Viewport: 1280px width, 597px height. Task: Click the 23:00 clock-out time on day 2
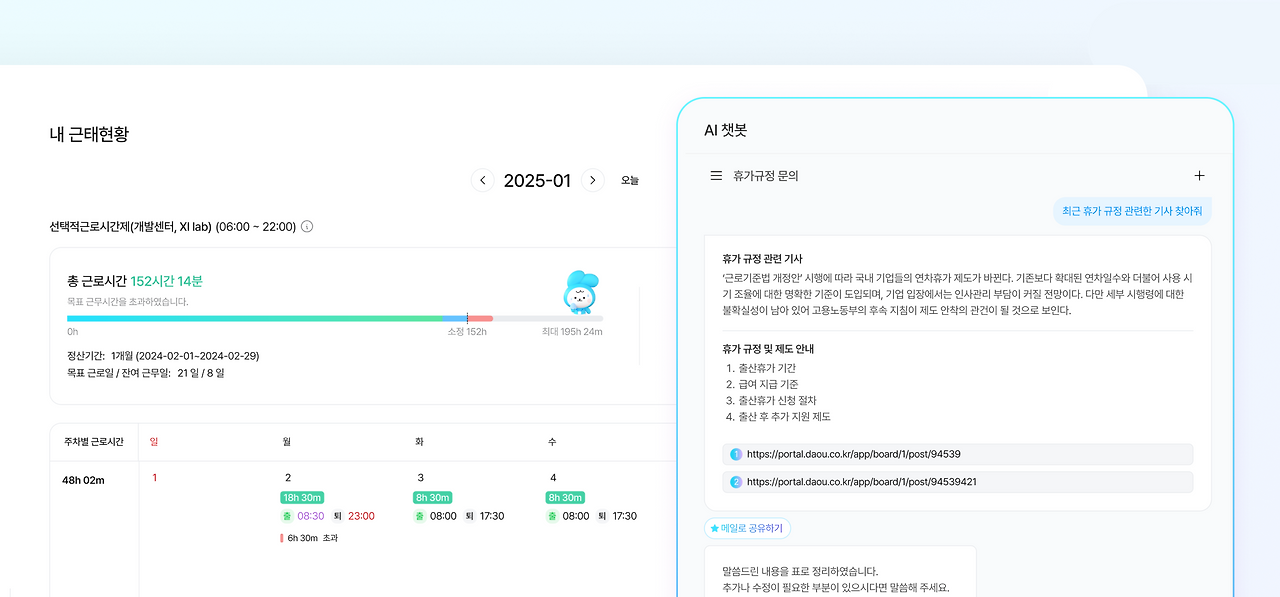coord(361,516)
